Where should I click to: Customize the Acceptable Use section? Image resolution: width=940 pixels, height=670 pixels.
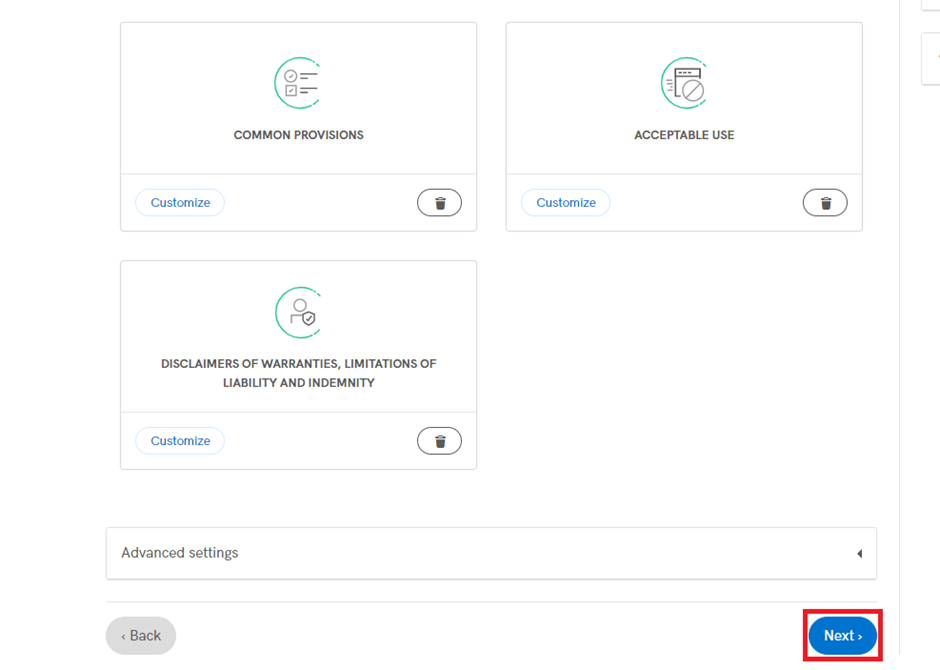point(565,203)
